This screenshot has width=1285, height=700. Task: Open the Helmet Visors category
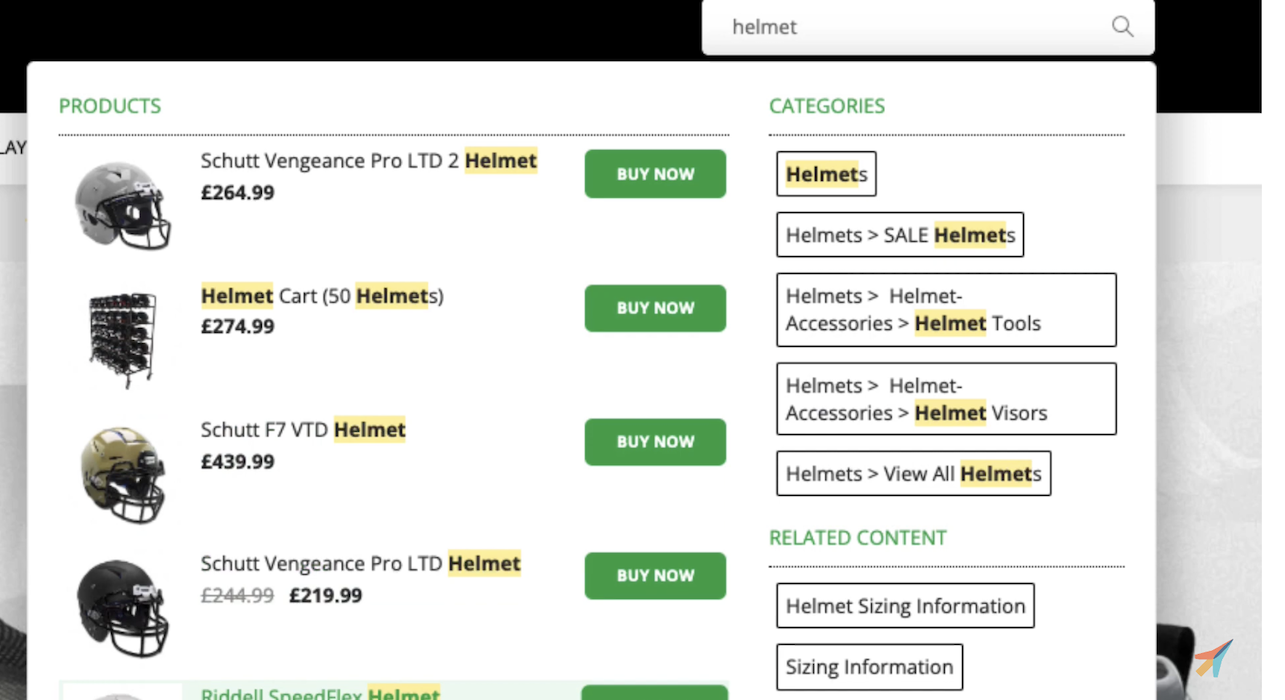tap(946, 399)
